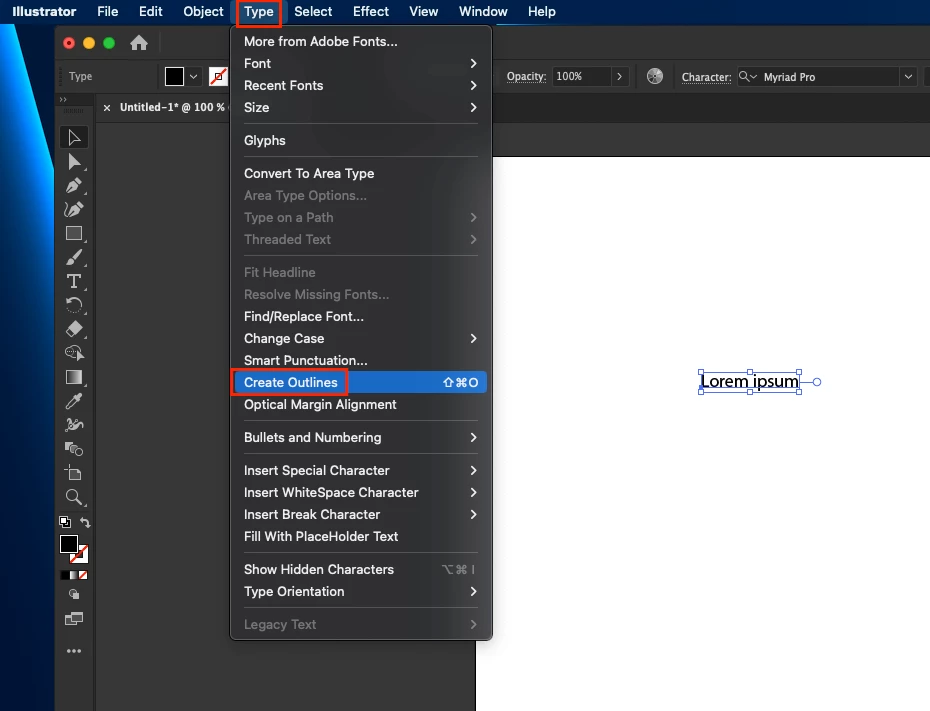Select the Symbol Sprayer tool
The width and height of the screenshot is (930, 711).
click(74, 425)
